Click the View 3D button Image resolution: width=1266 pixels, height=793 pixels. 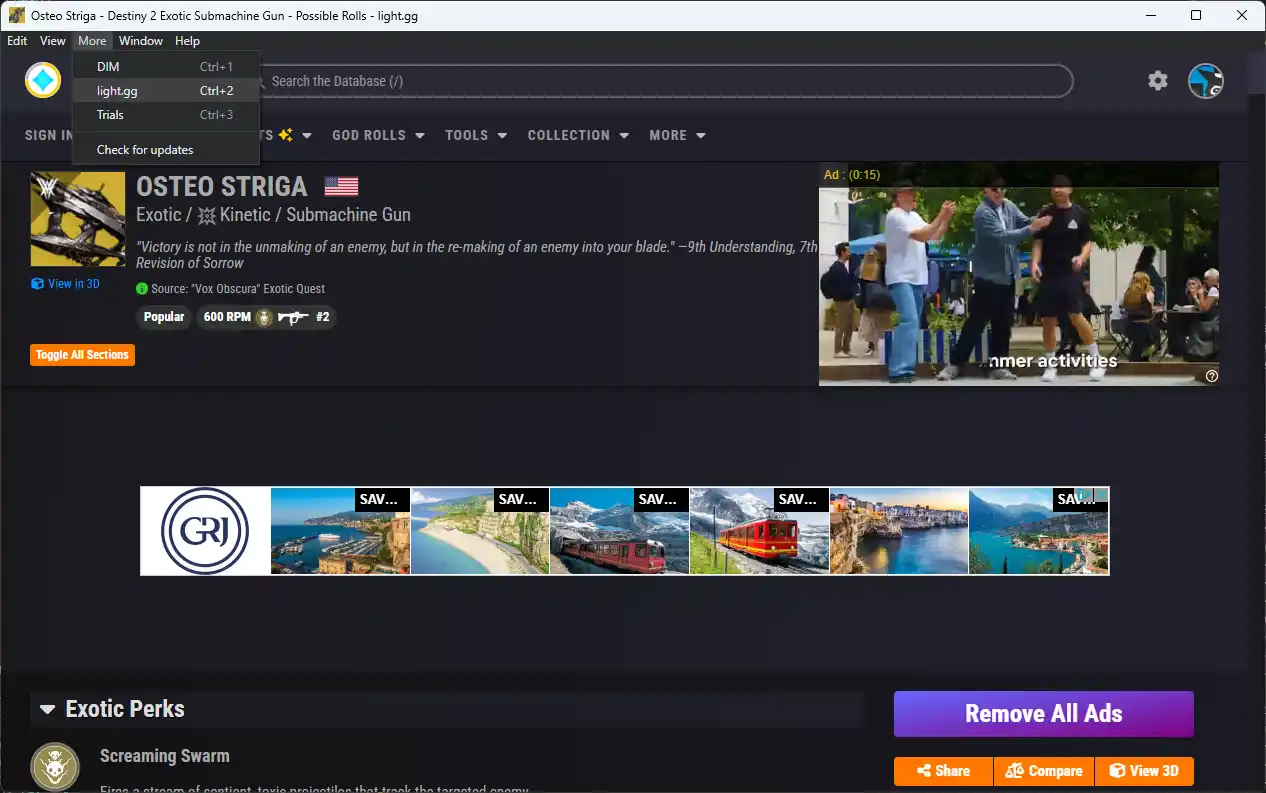1145,771
